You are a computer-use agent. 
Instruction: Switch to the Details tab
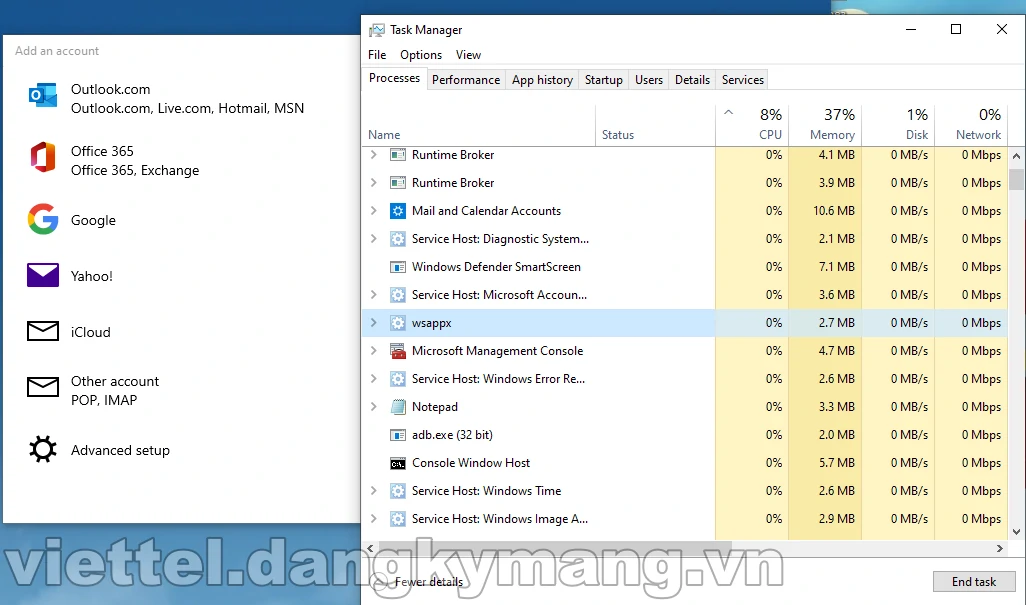(692, 80)
